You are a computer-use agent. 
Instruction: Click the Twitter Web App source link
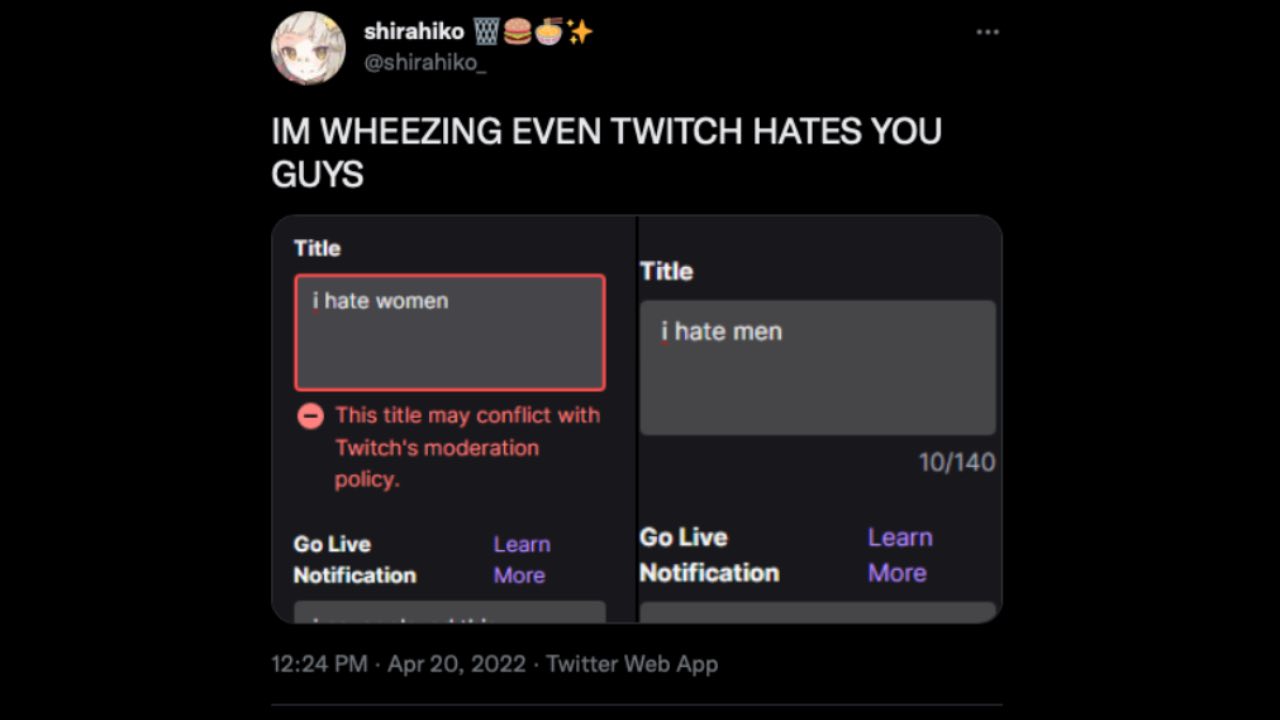tap(632, 663)
